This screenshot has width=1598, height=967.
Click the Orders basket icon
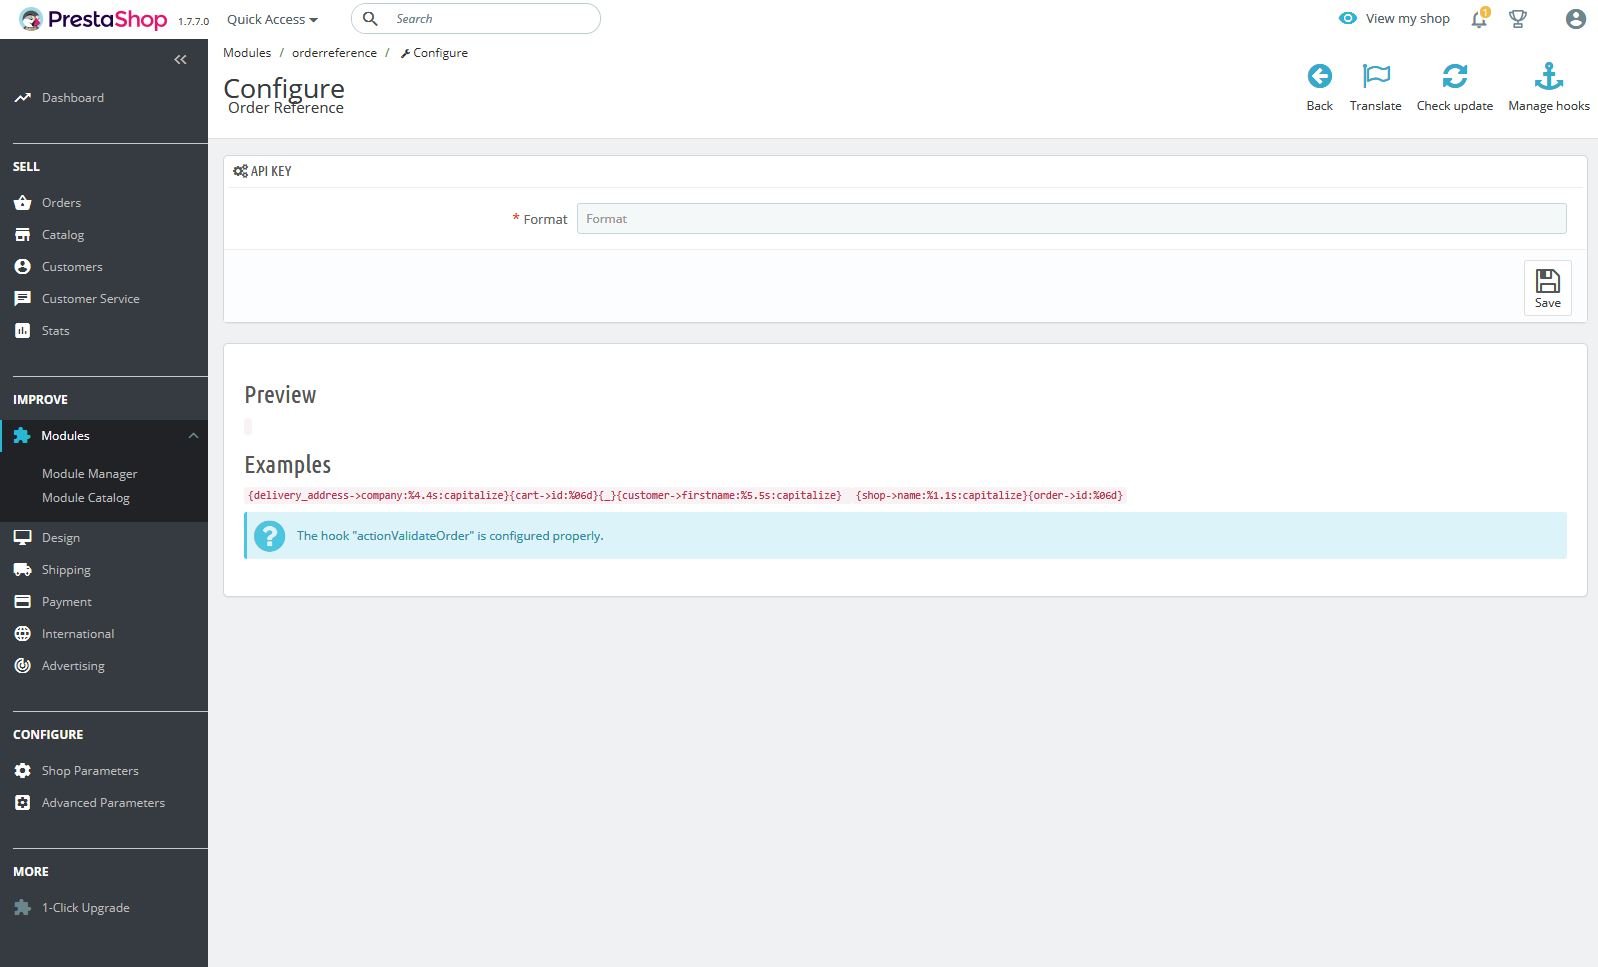coord(22,202)
